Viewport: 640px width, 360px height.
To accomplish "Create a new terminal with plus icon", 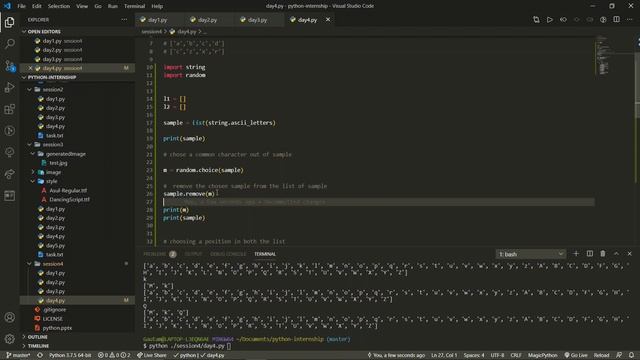I will pos(576,254).
